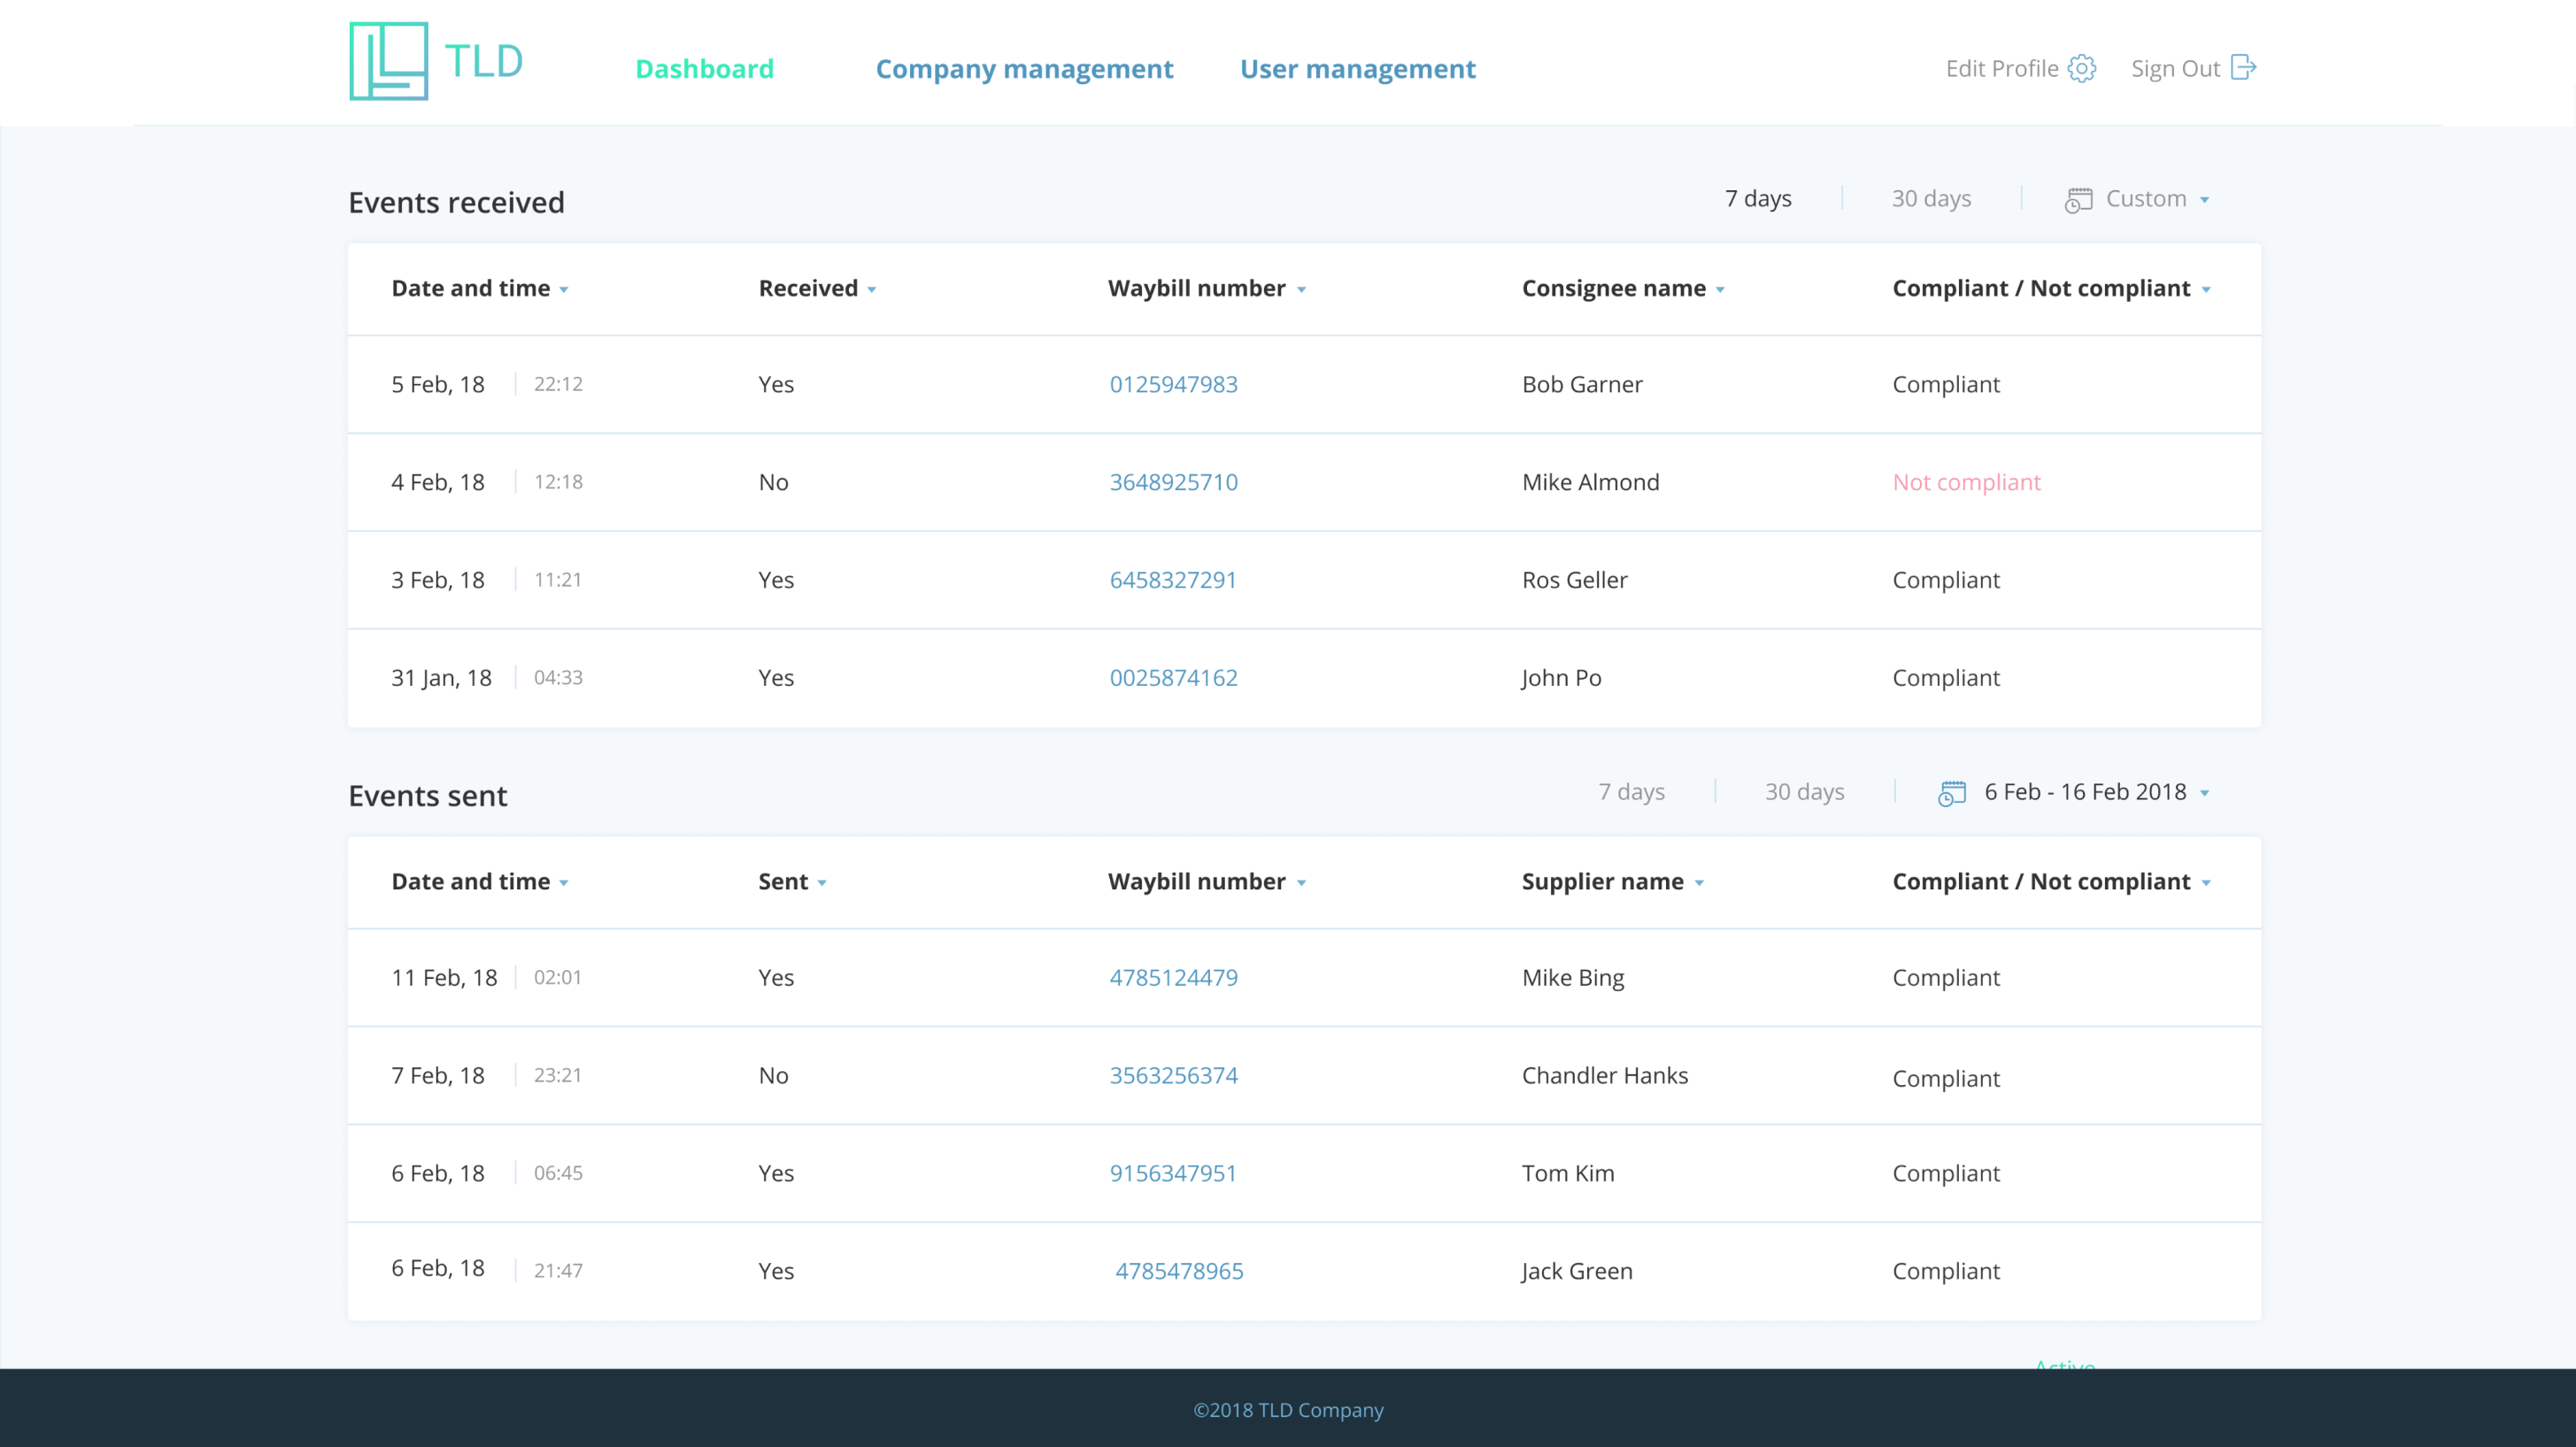This screenshot has height=1447, width=2576.
Task: Open waybill number 4785124479
Action: pos(1173,977)
